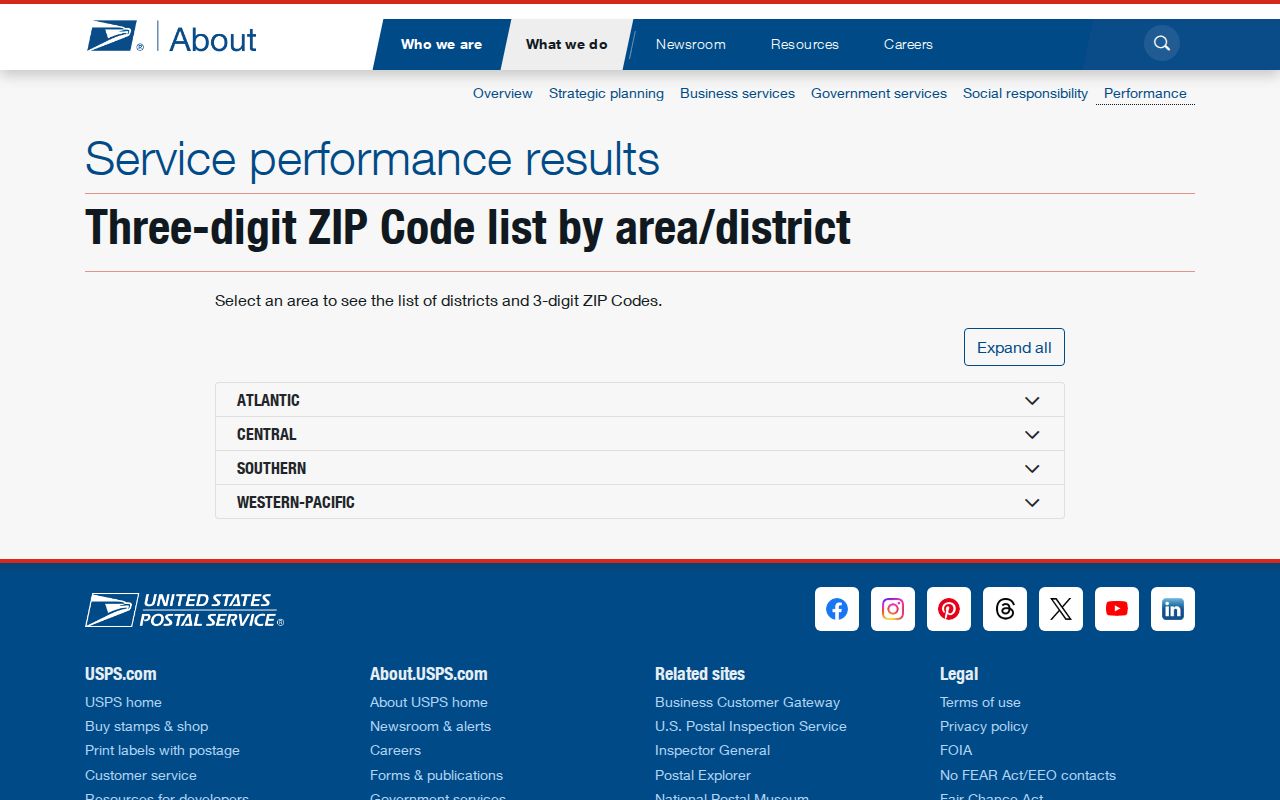Viewport: 1280px width, 800px height.
Task: Open the Resources menu item
Action: (x=804, y=44)
